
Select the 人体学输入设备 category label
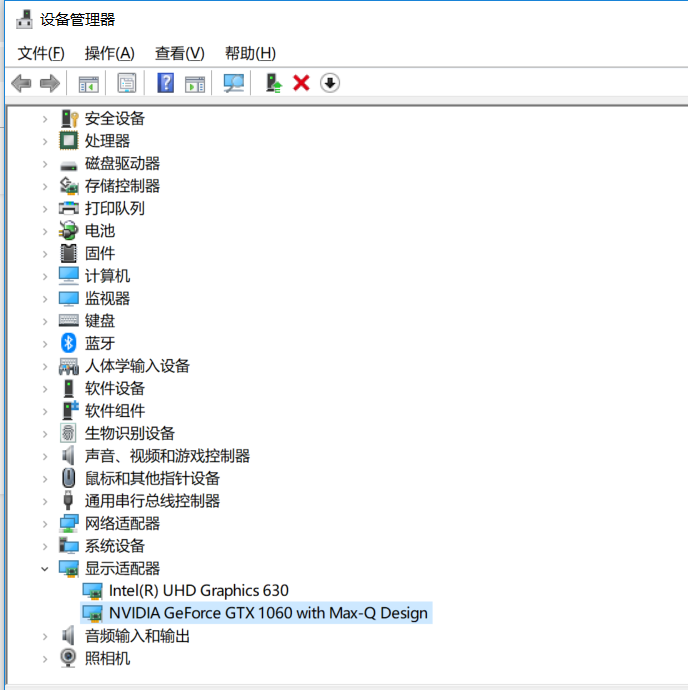point(137,366)
